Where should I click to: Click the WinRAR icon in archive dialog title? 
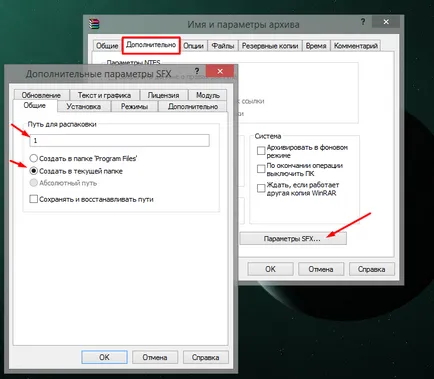pyautogui.click(x=94, y=24)
